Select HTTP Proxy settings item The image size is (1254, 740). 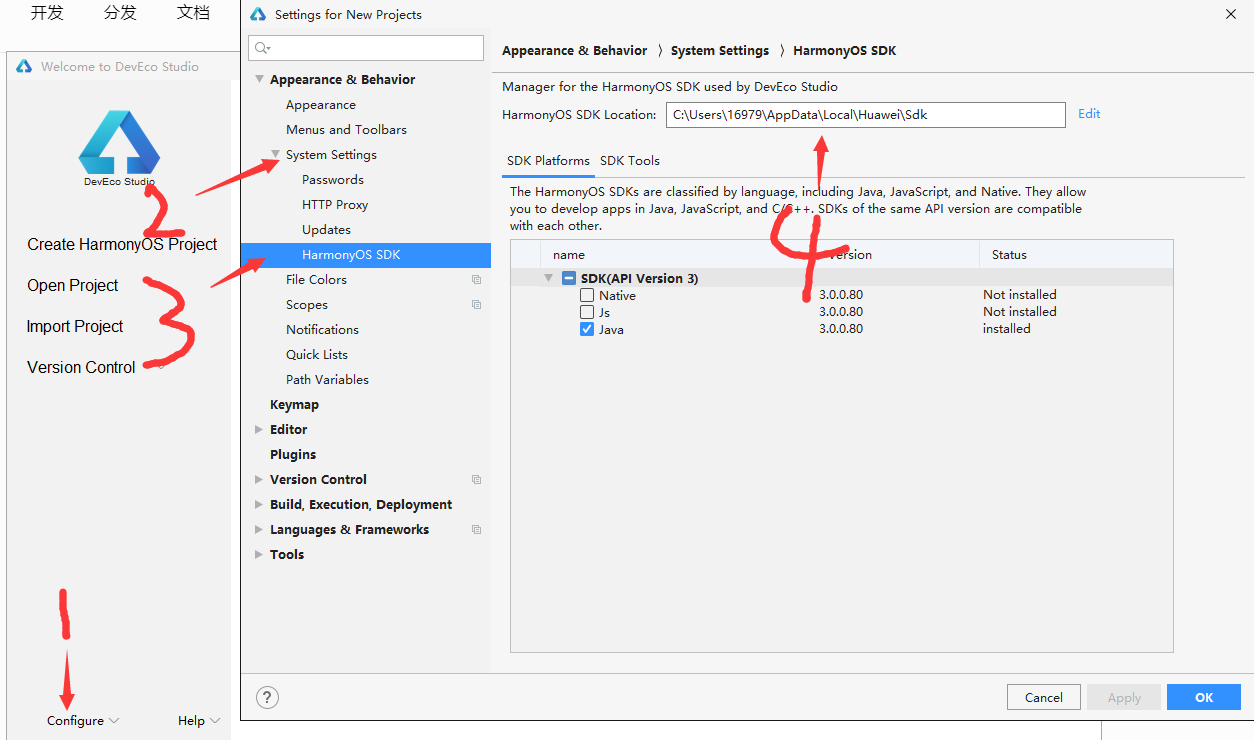335,205
